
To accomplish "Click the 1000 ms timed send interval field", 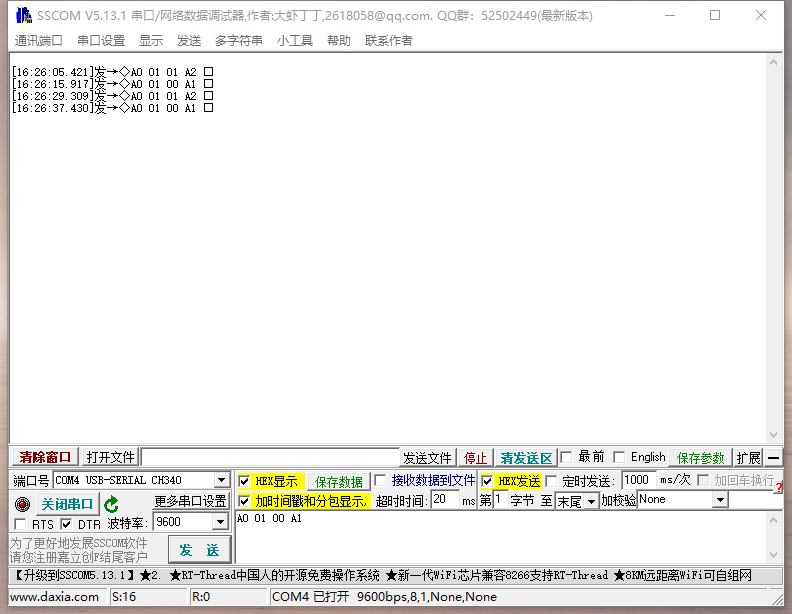I will pyautogui.click(x=639, y=480).
